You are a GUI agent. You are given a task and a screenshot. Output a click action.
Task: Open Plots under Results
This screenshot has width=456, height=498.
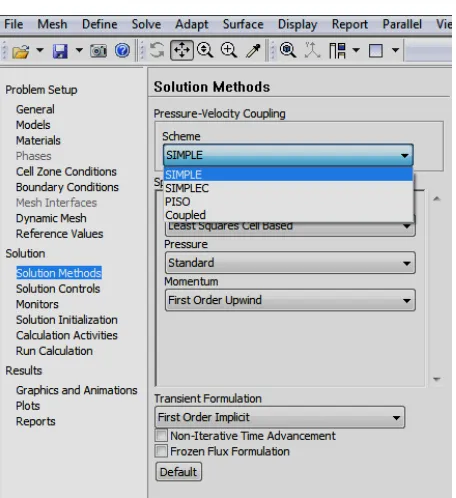(28, 406)
